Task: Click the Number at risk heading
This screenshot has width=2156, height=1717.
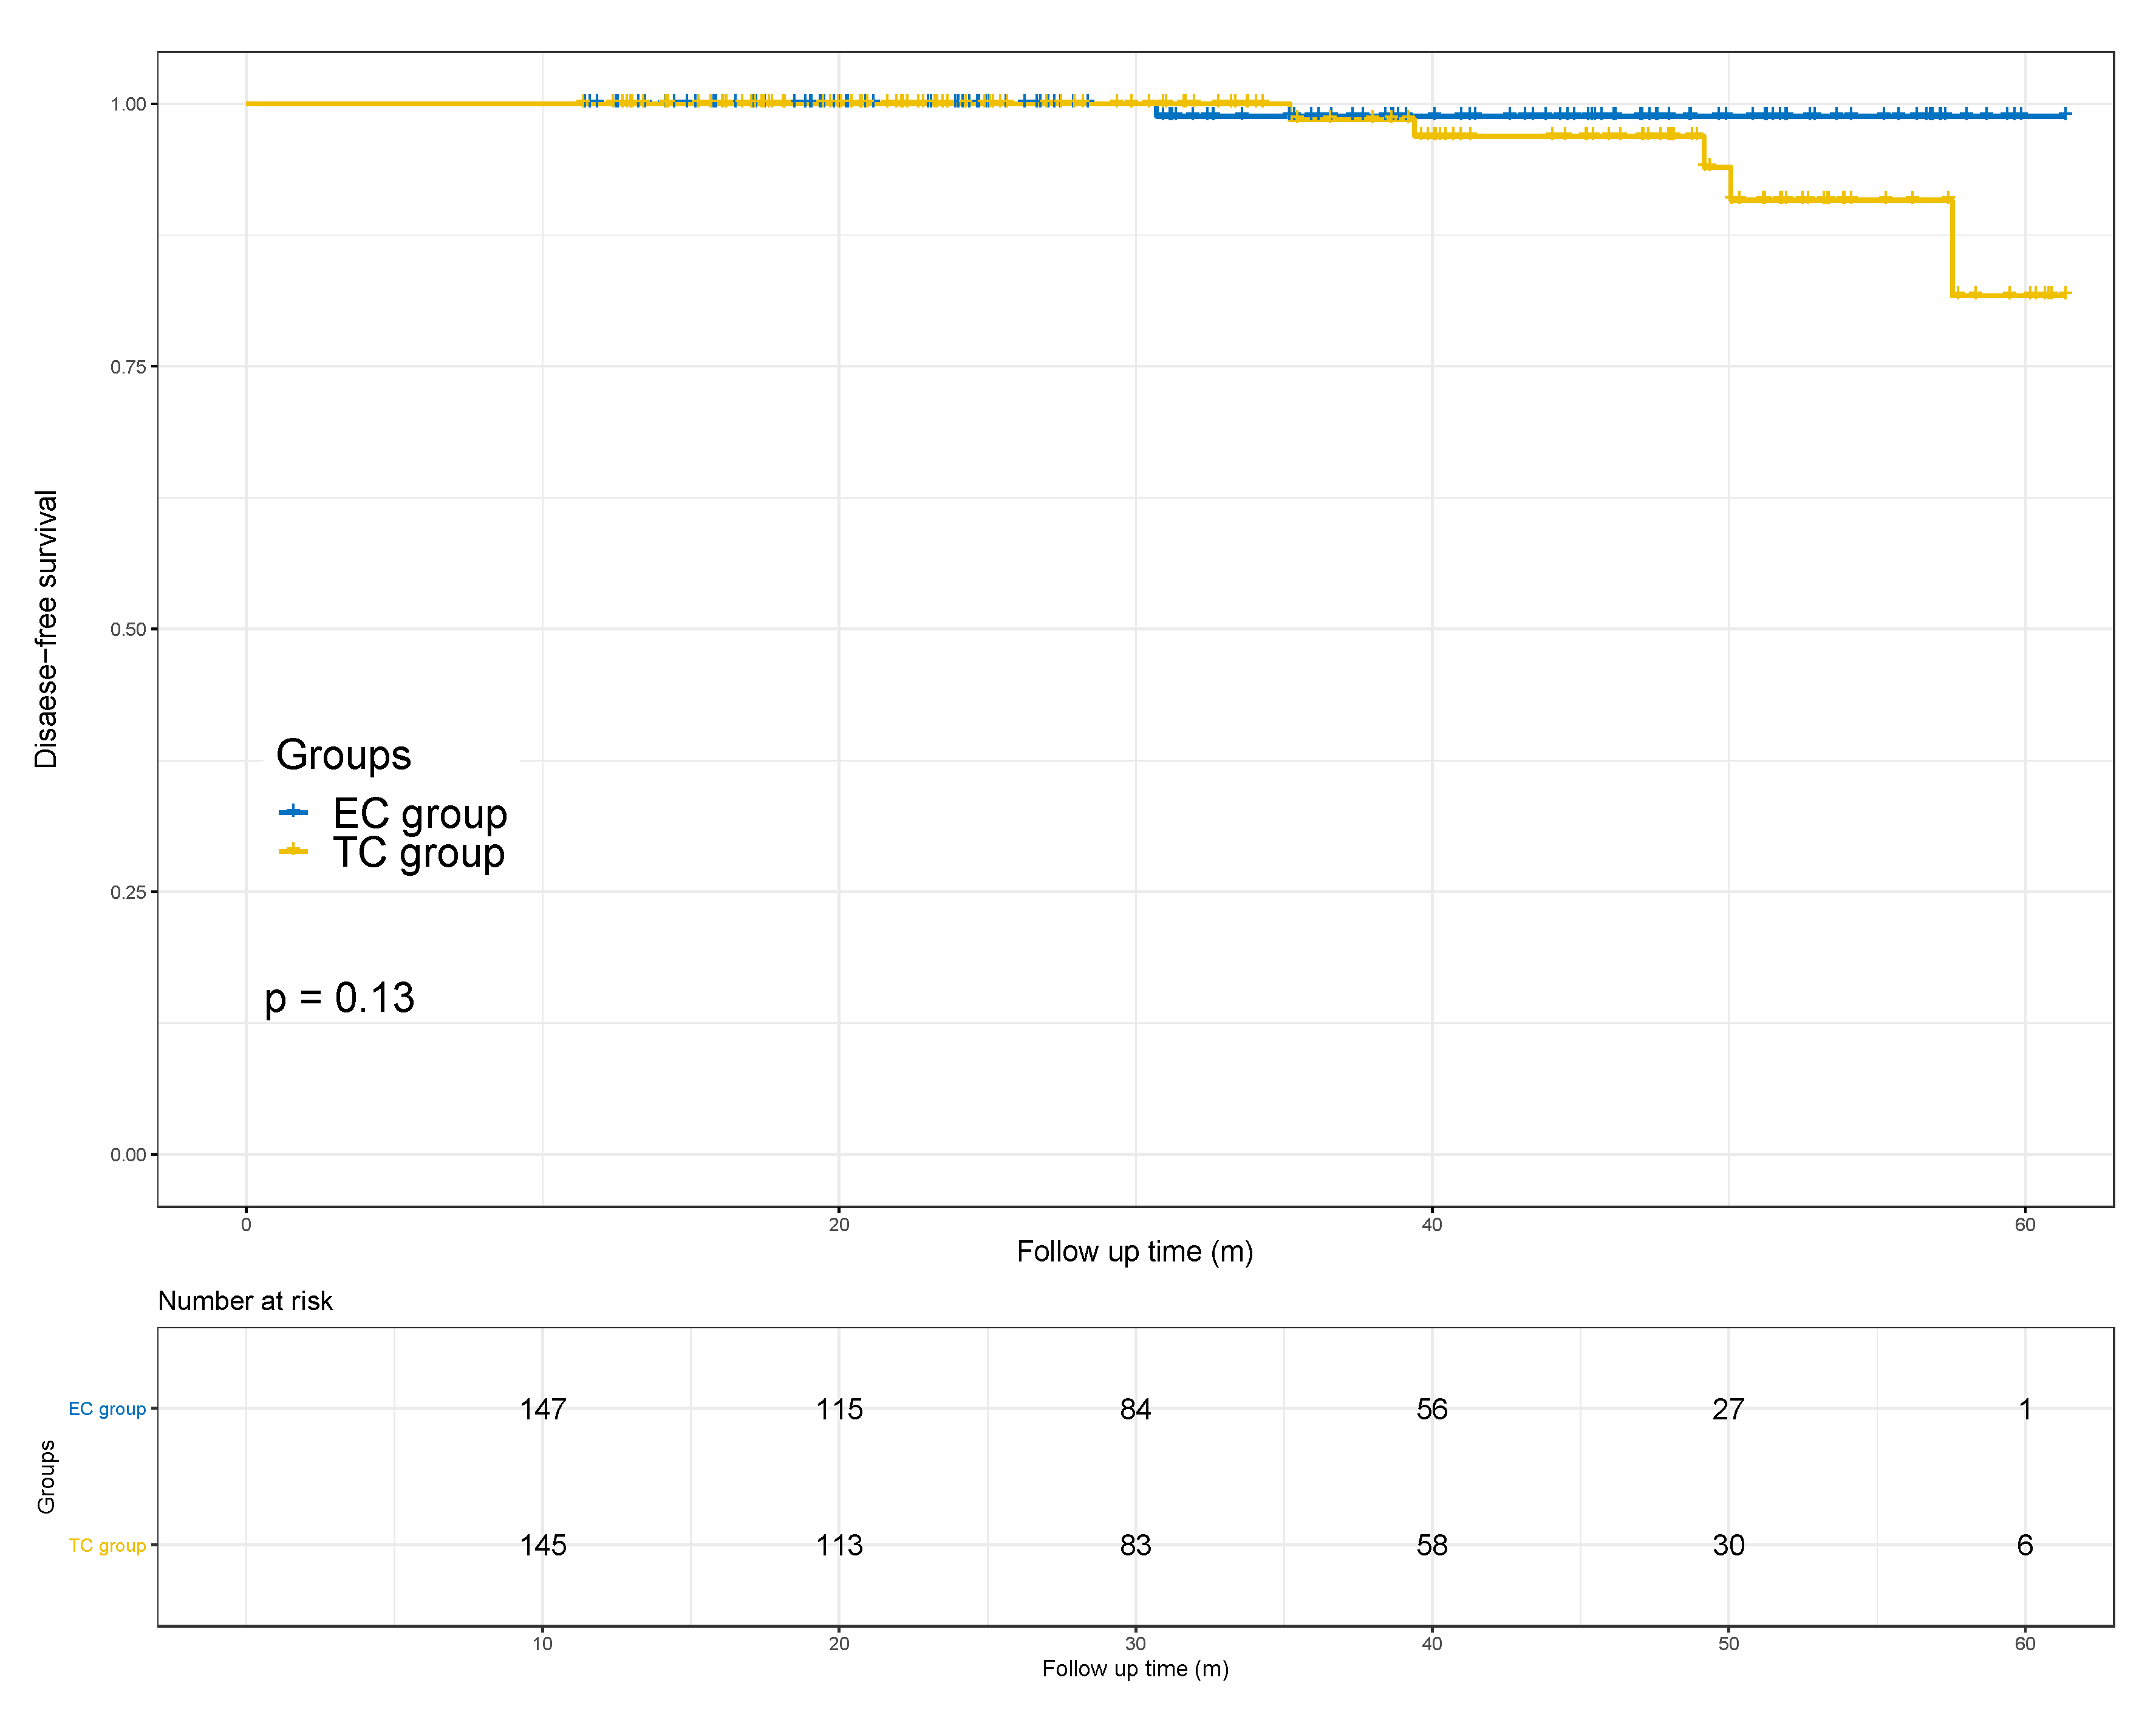Action: click(x=245, y=1301)
